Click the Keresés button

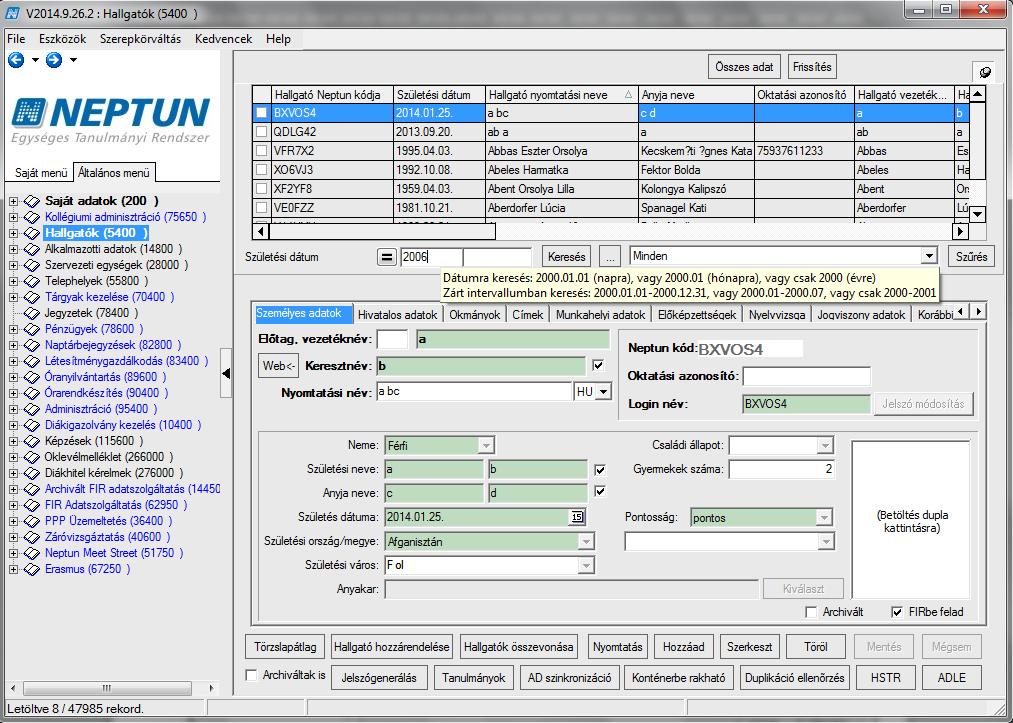click(x=567, y=257)
